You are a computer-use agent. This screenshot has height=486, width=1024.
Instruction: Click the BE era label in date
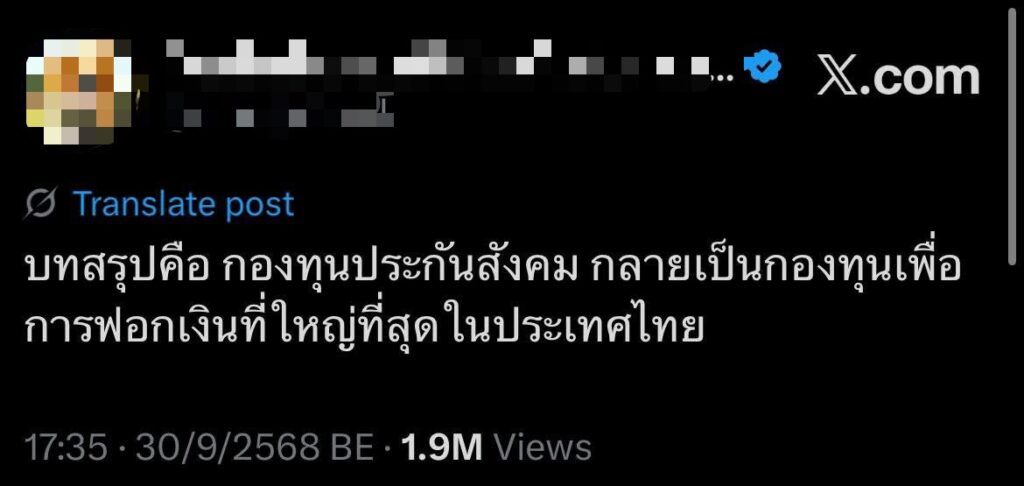349,448
